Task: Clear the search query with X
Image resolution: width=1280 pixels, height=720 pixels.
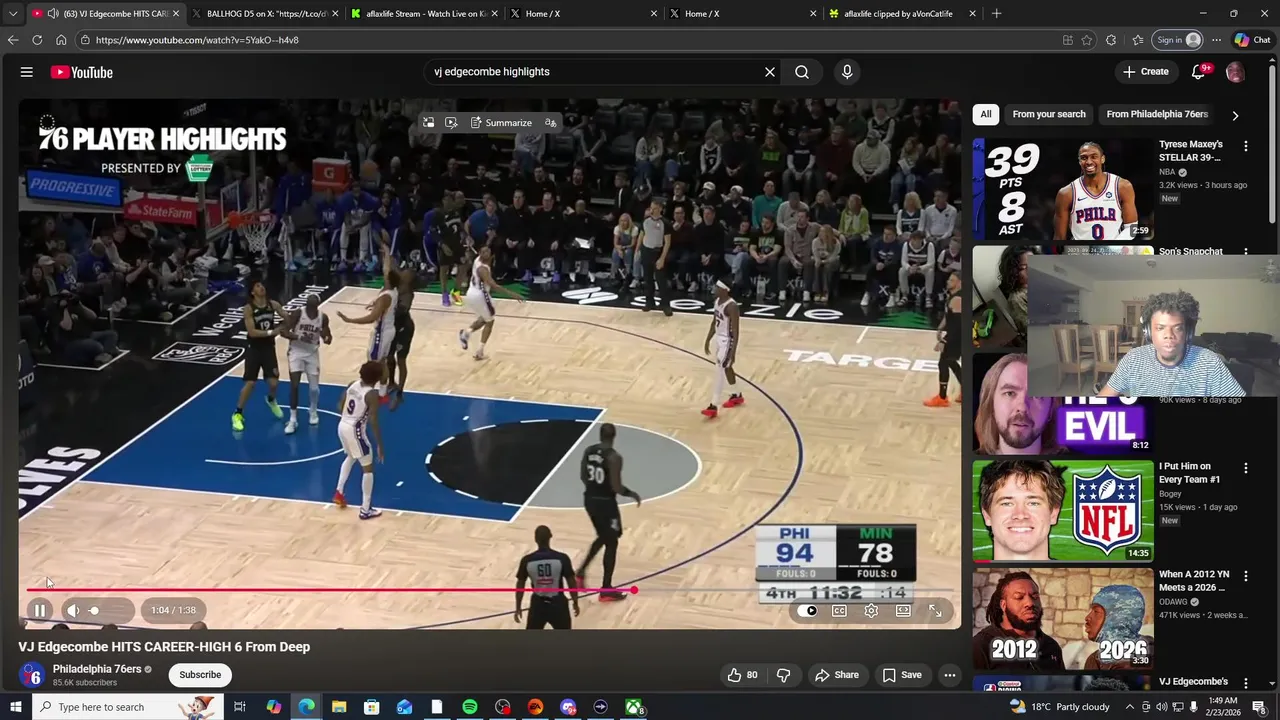Action: pos(770,72)
